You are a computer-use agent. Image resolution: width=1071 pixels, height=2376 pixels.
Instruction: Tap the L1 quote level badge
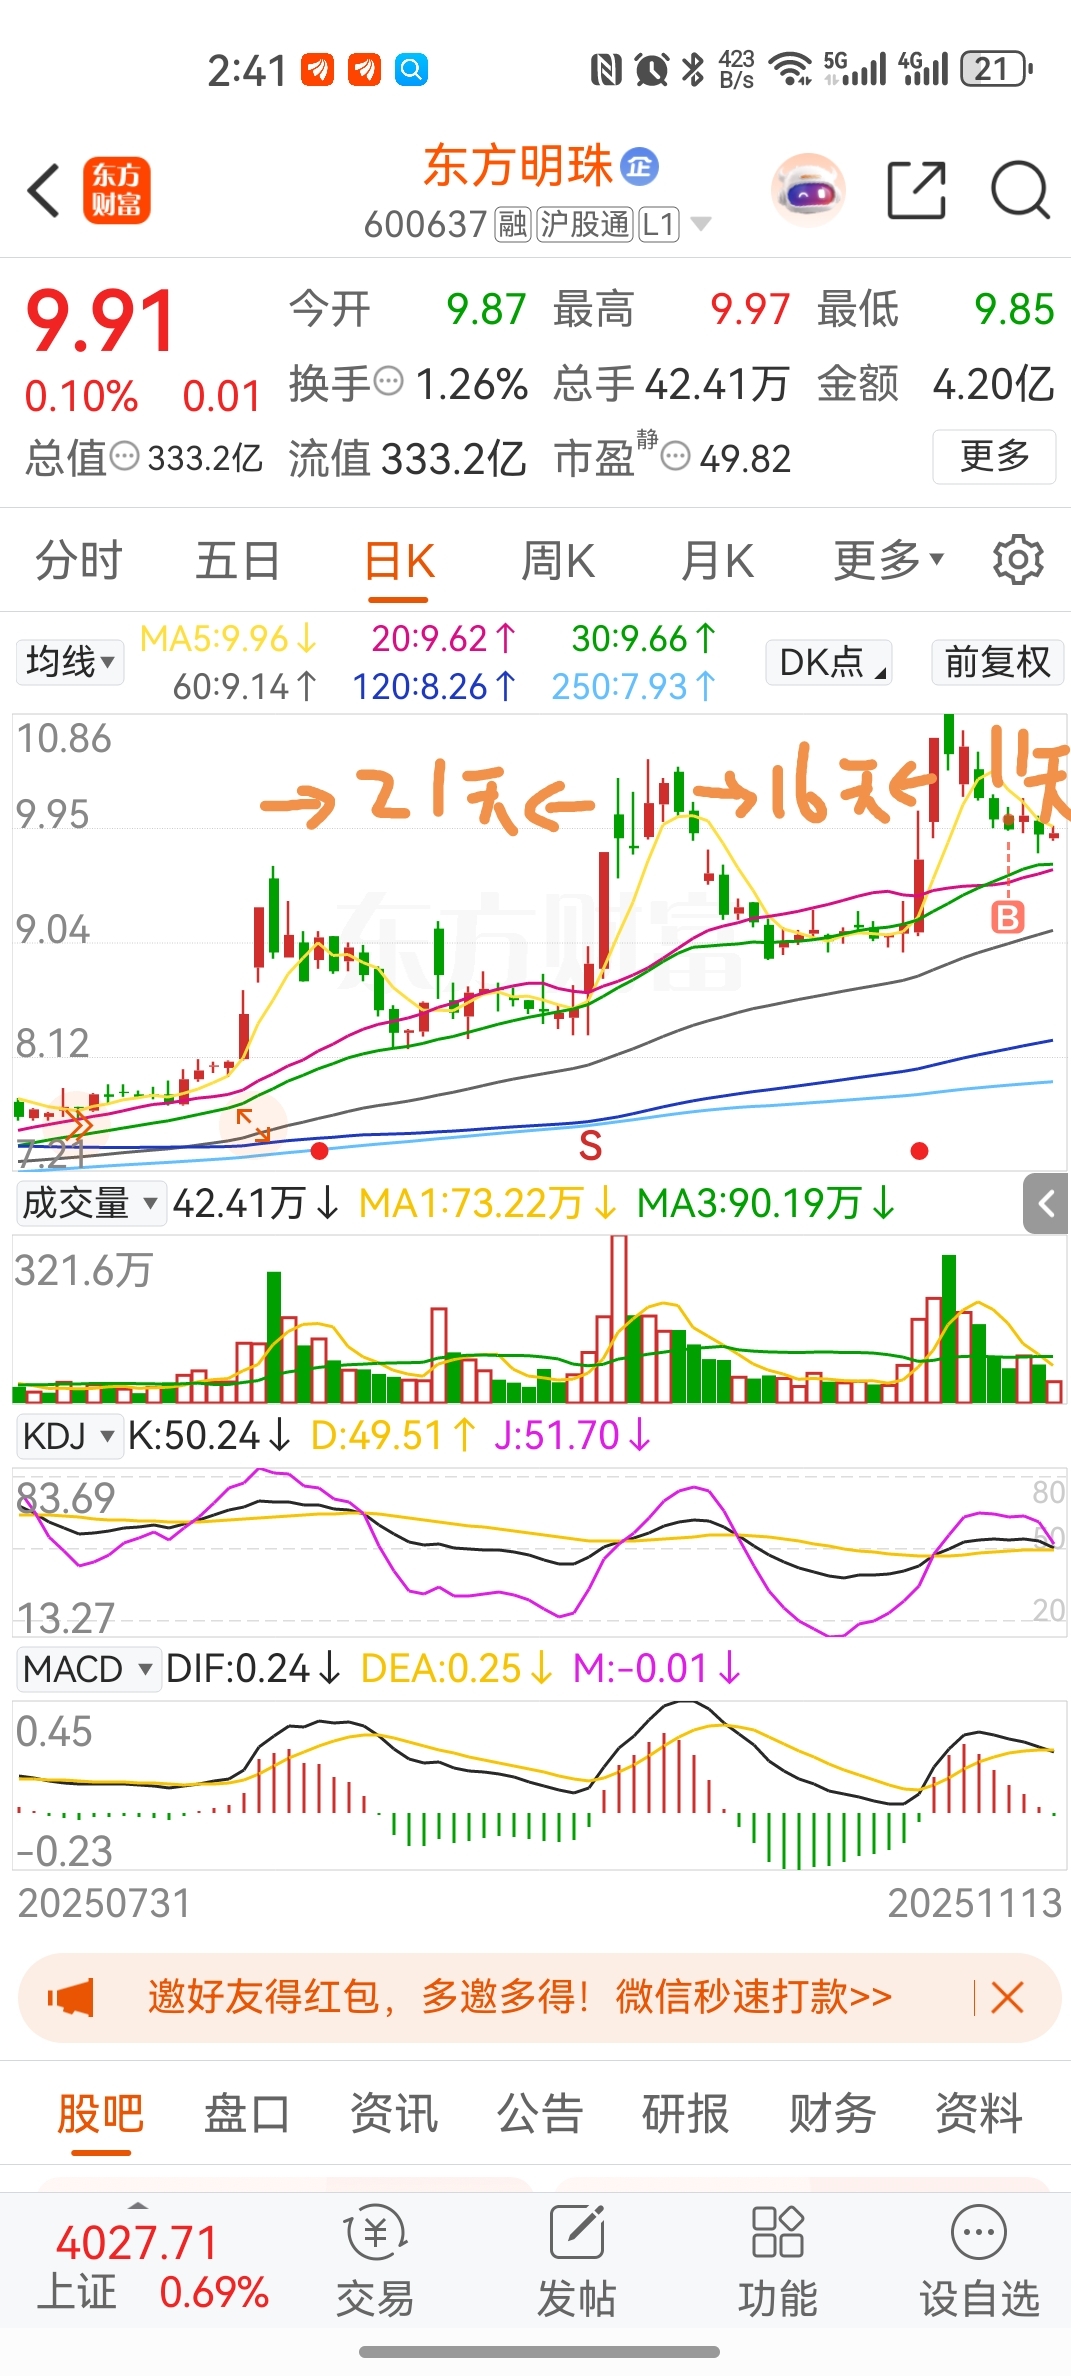(659, 225)
